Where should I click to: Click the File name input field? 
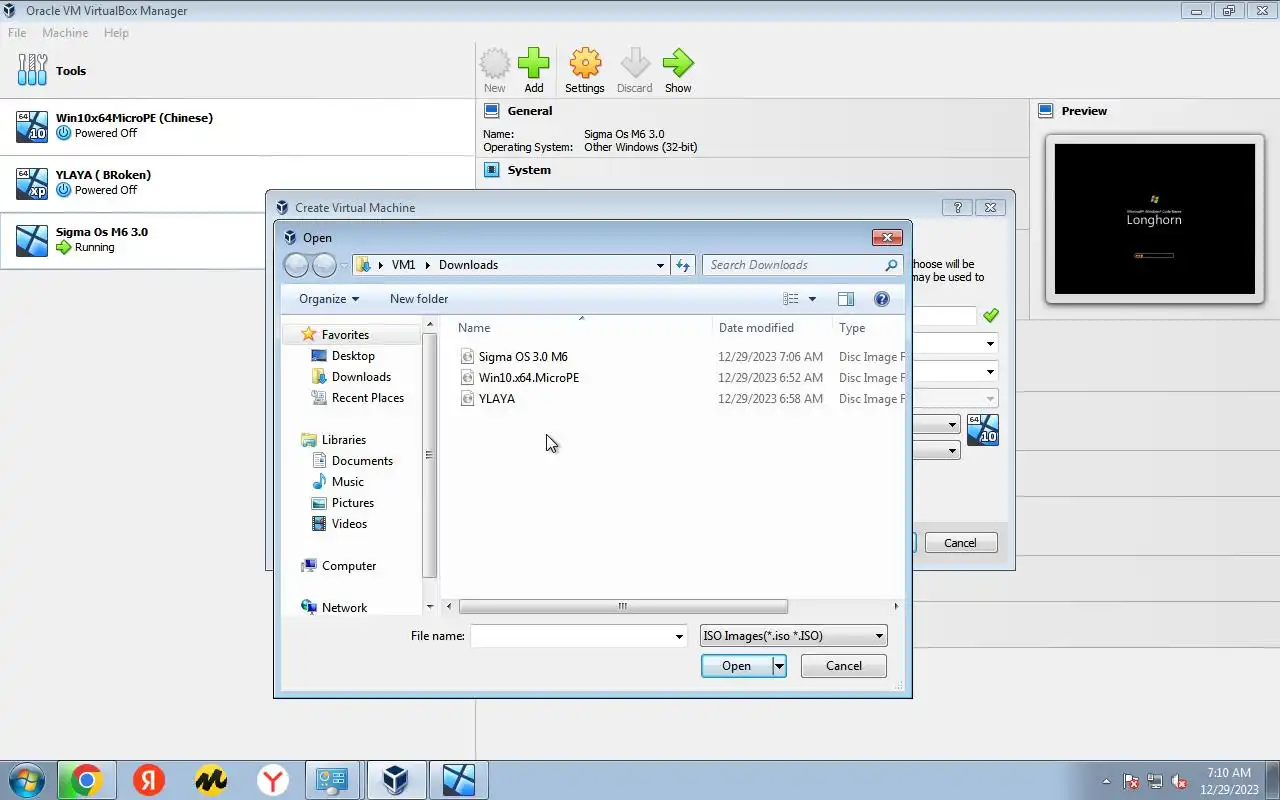pos(572,636)
